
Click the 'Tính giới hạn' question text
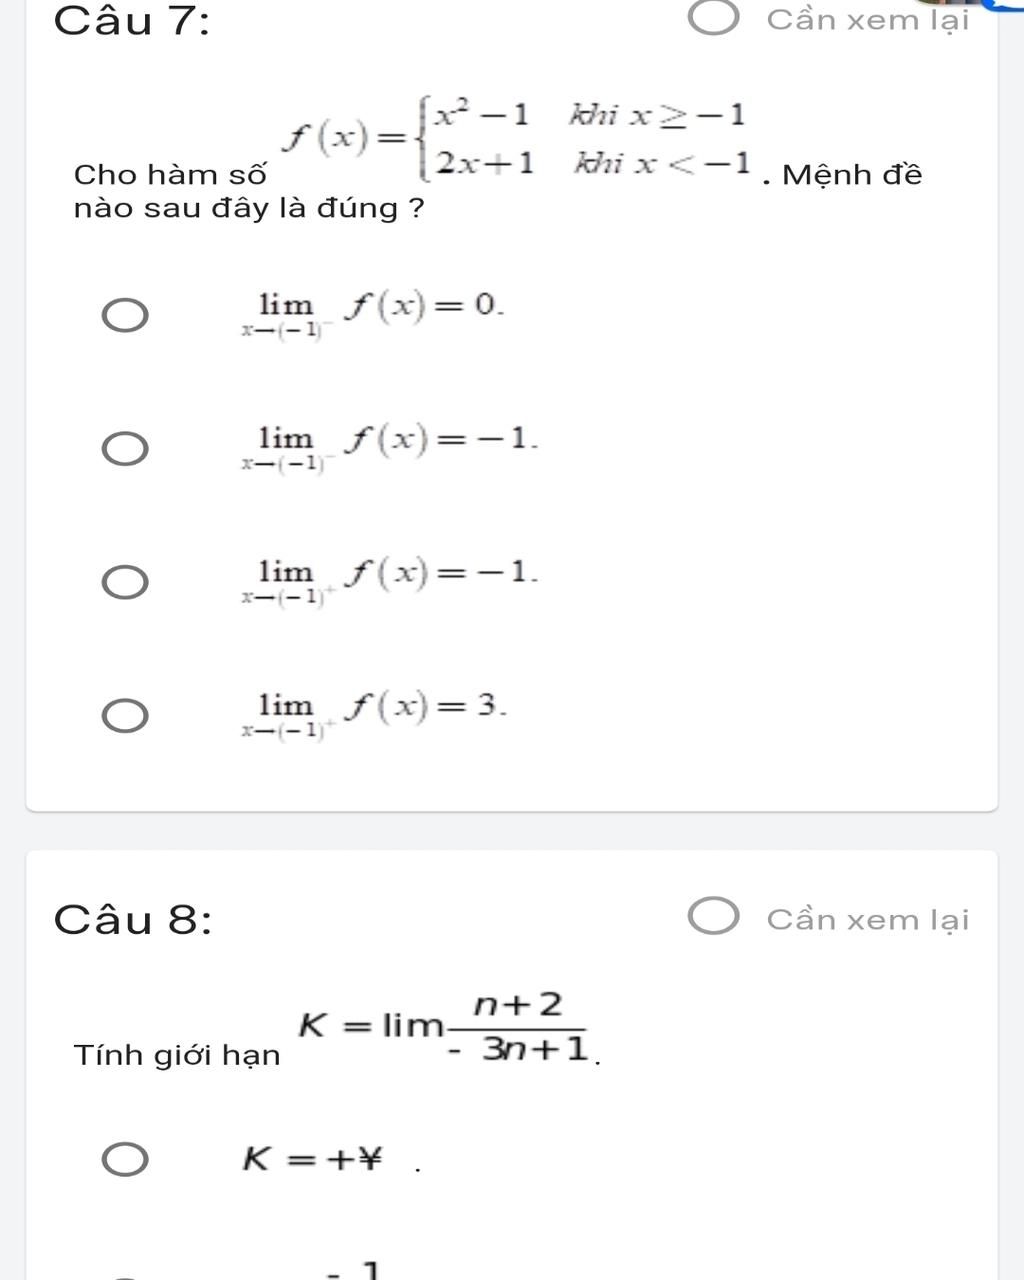click(x=177, y=1055)
